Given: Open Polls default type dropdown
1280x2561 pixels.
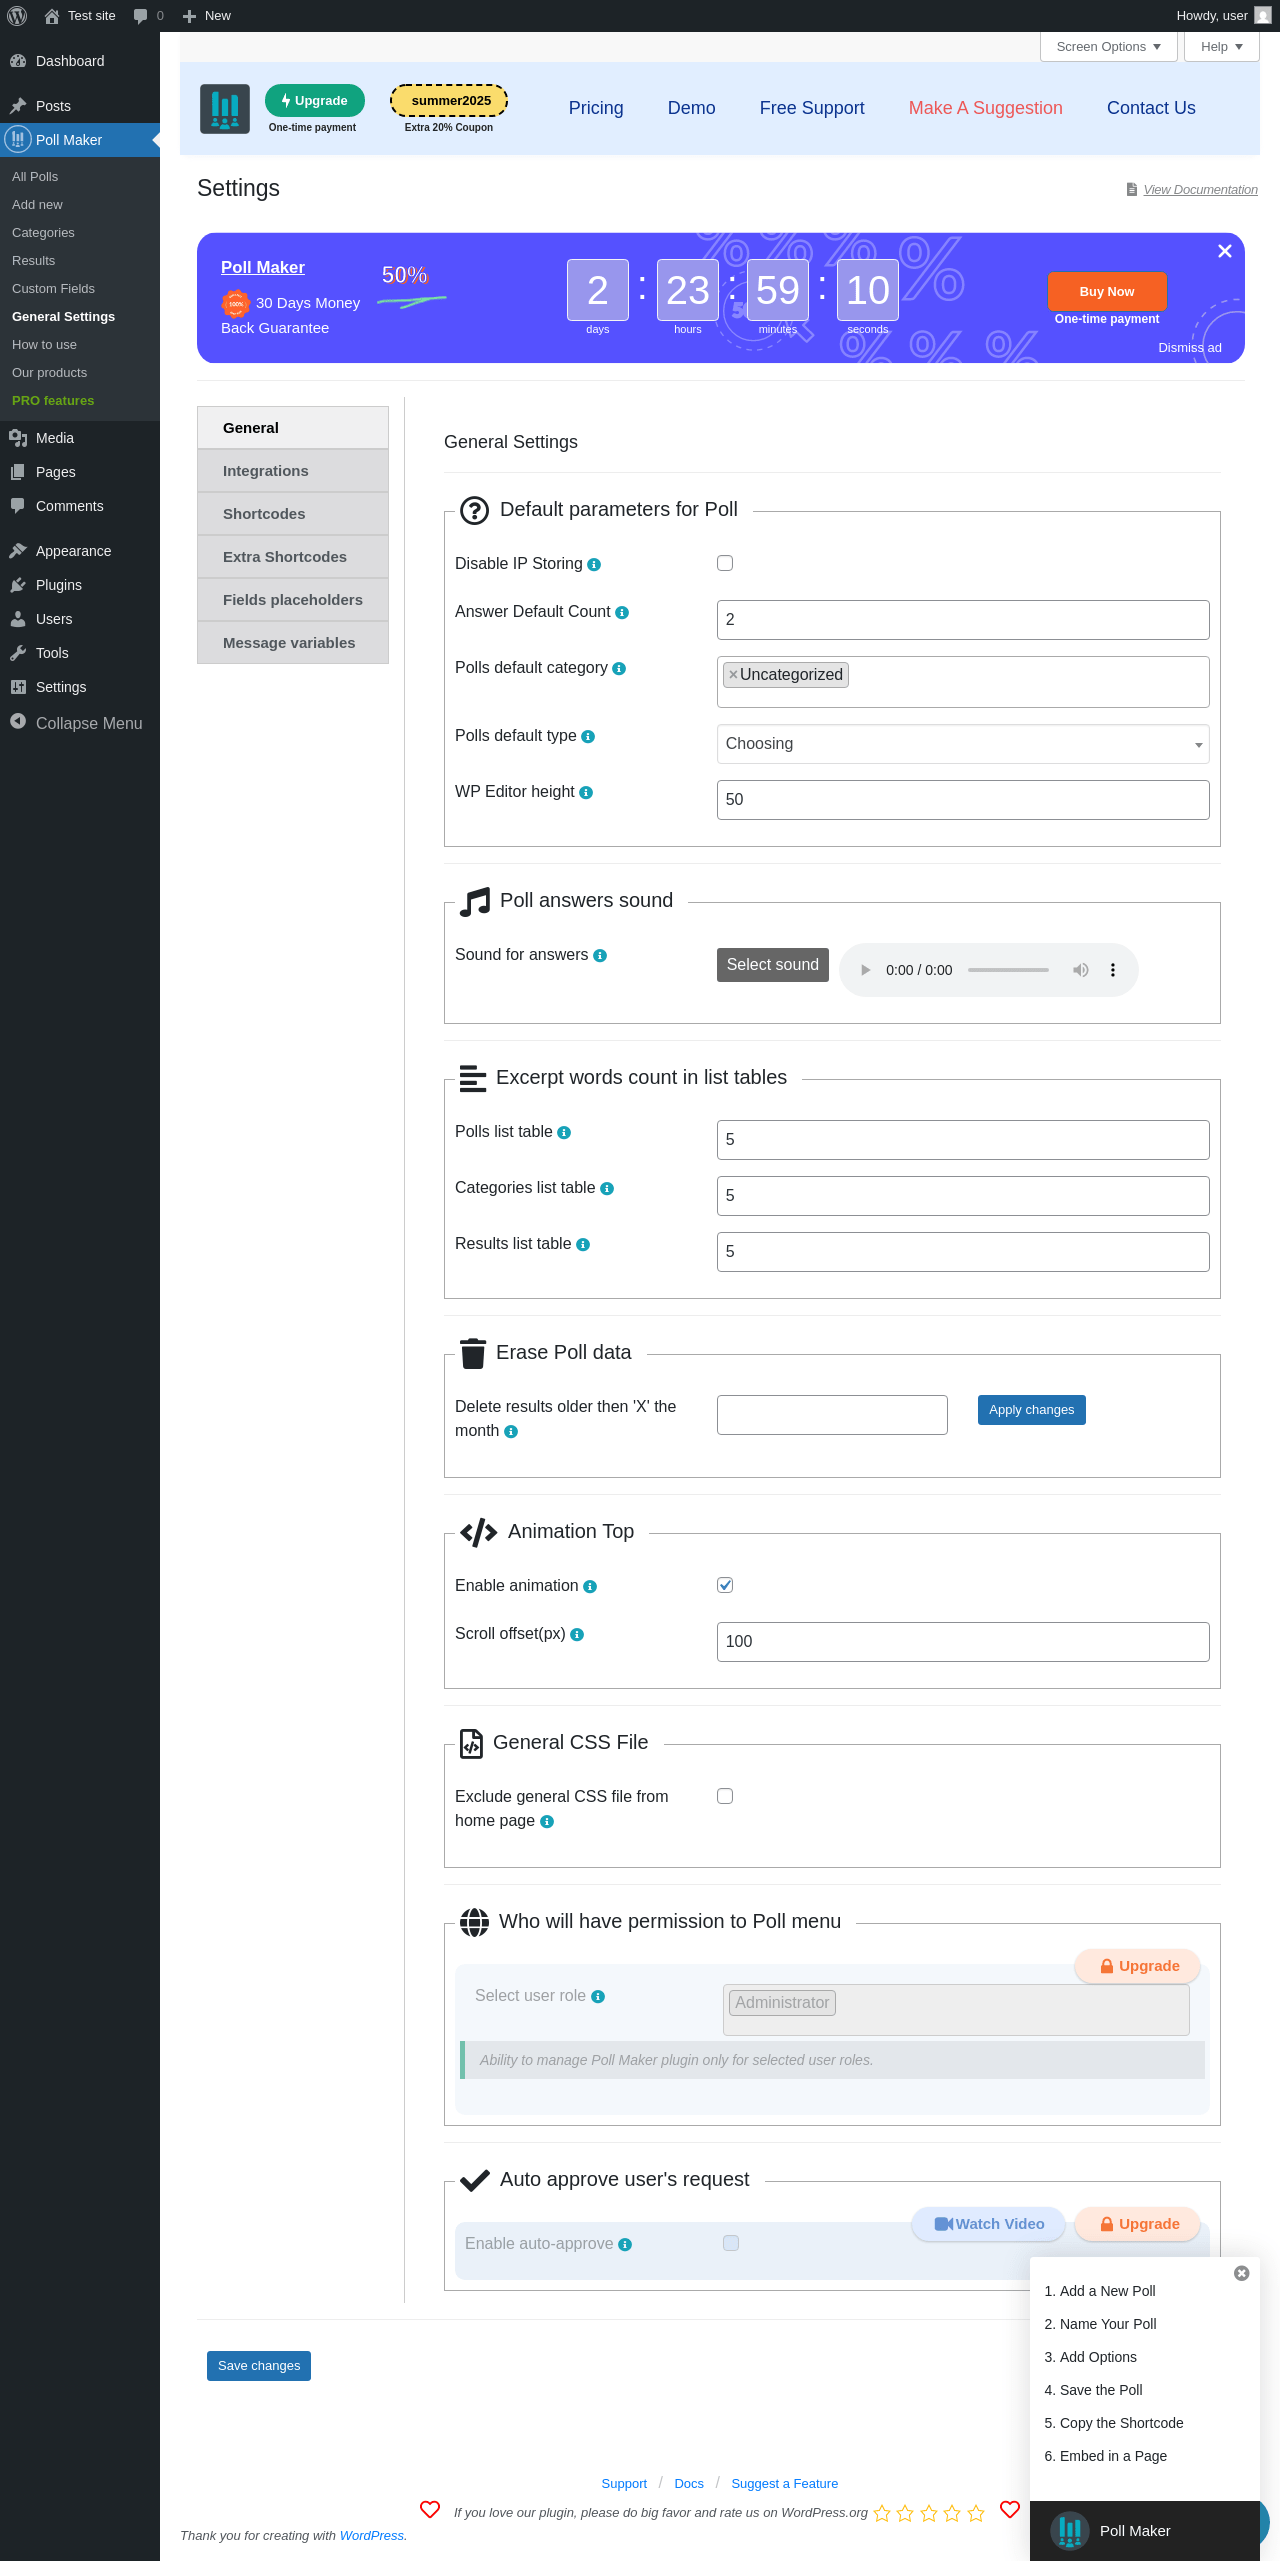Looking at the screenshot, I should (x=963, y=744).
